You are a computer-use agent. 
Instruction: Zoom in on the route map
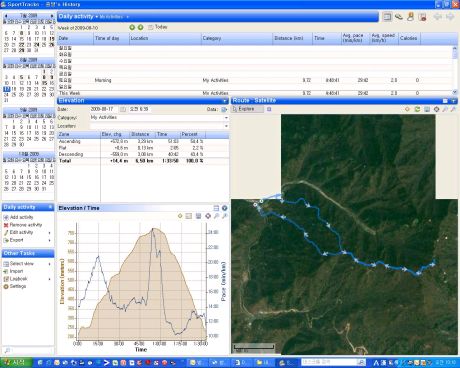click(x=445, y=109)
